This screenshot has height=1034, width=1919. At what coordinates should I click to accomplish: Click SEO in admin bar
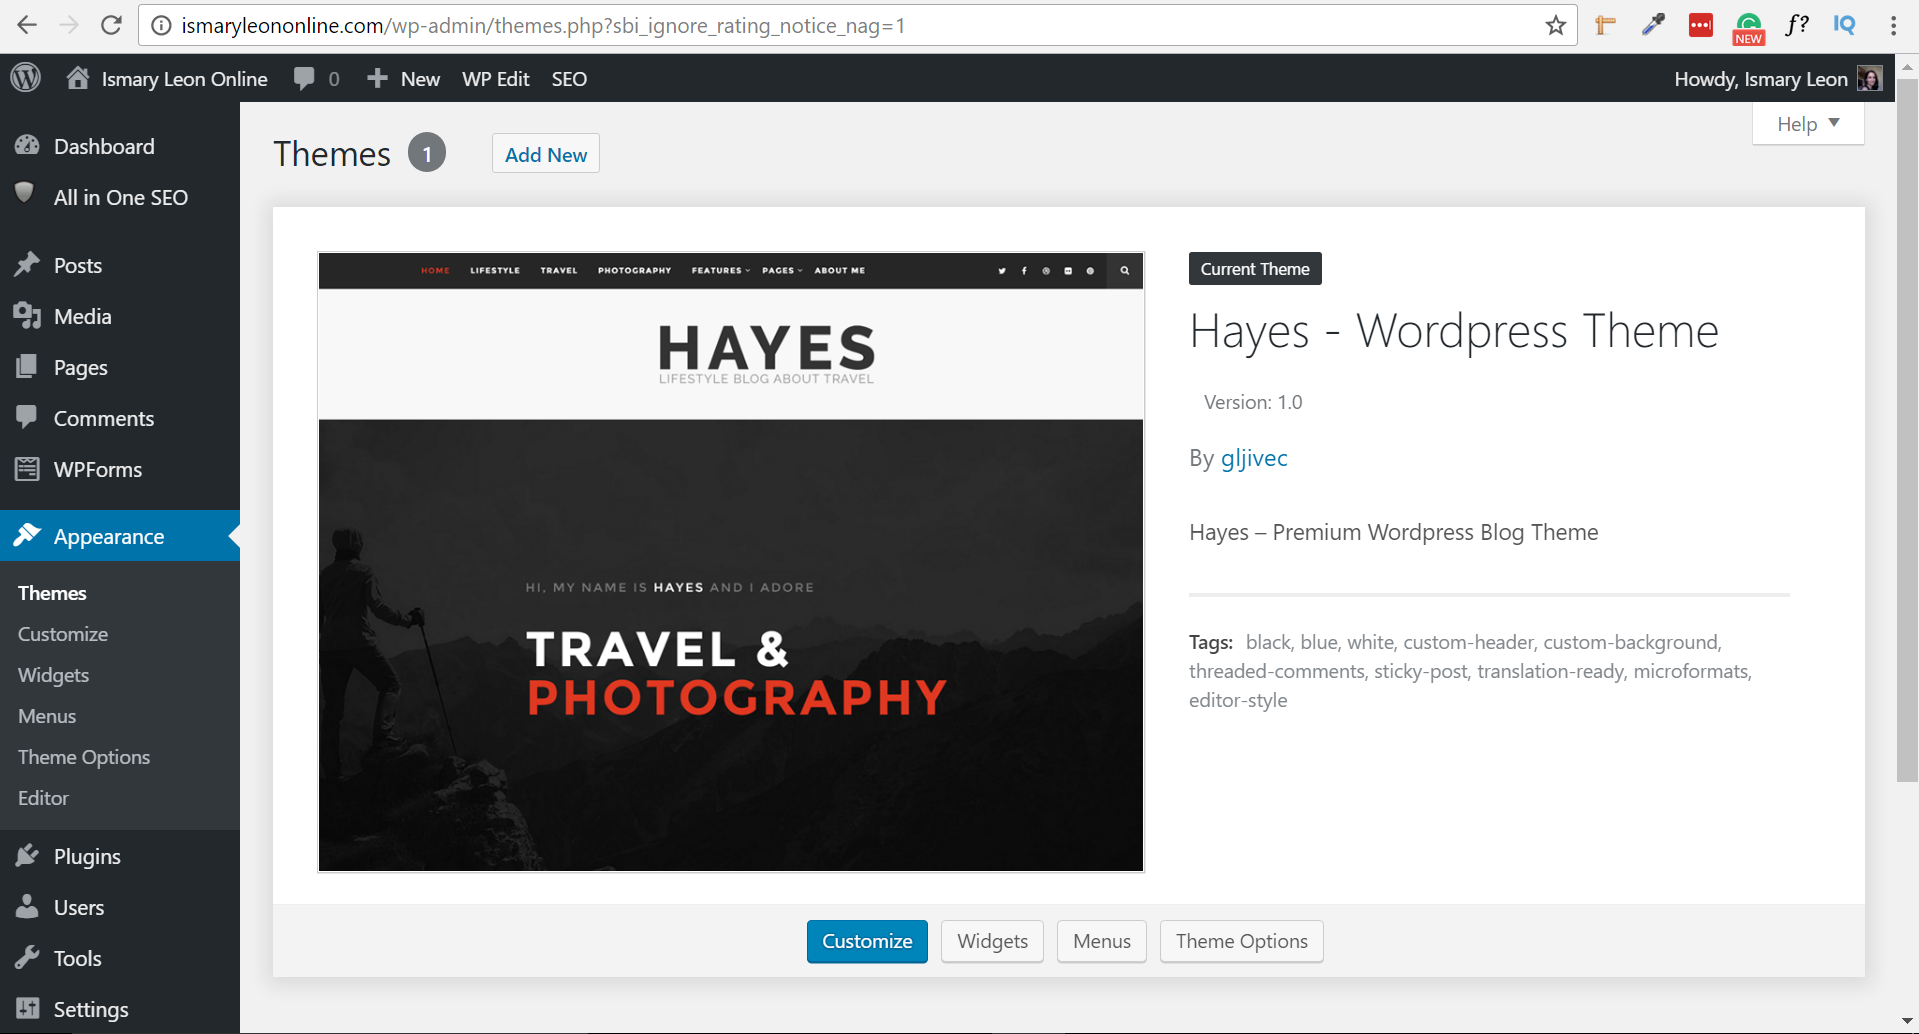click(569, 79)
